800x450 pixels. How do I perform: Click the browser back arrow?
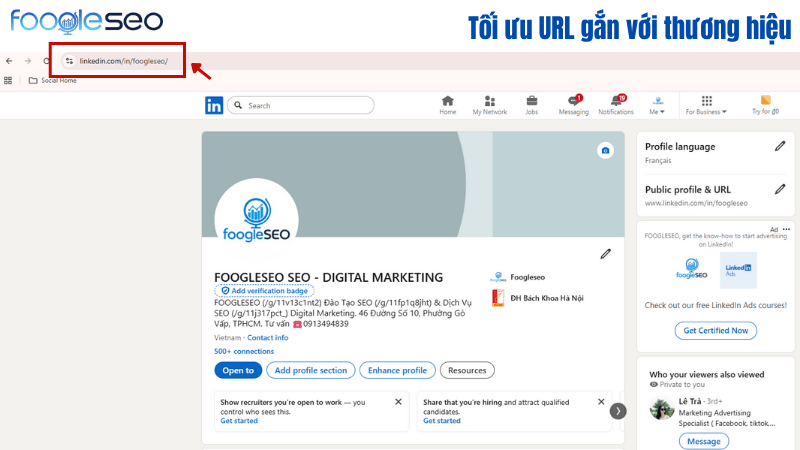9,61
